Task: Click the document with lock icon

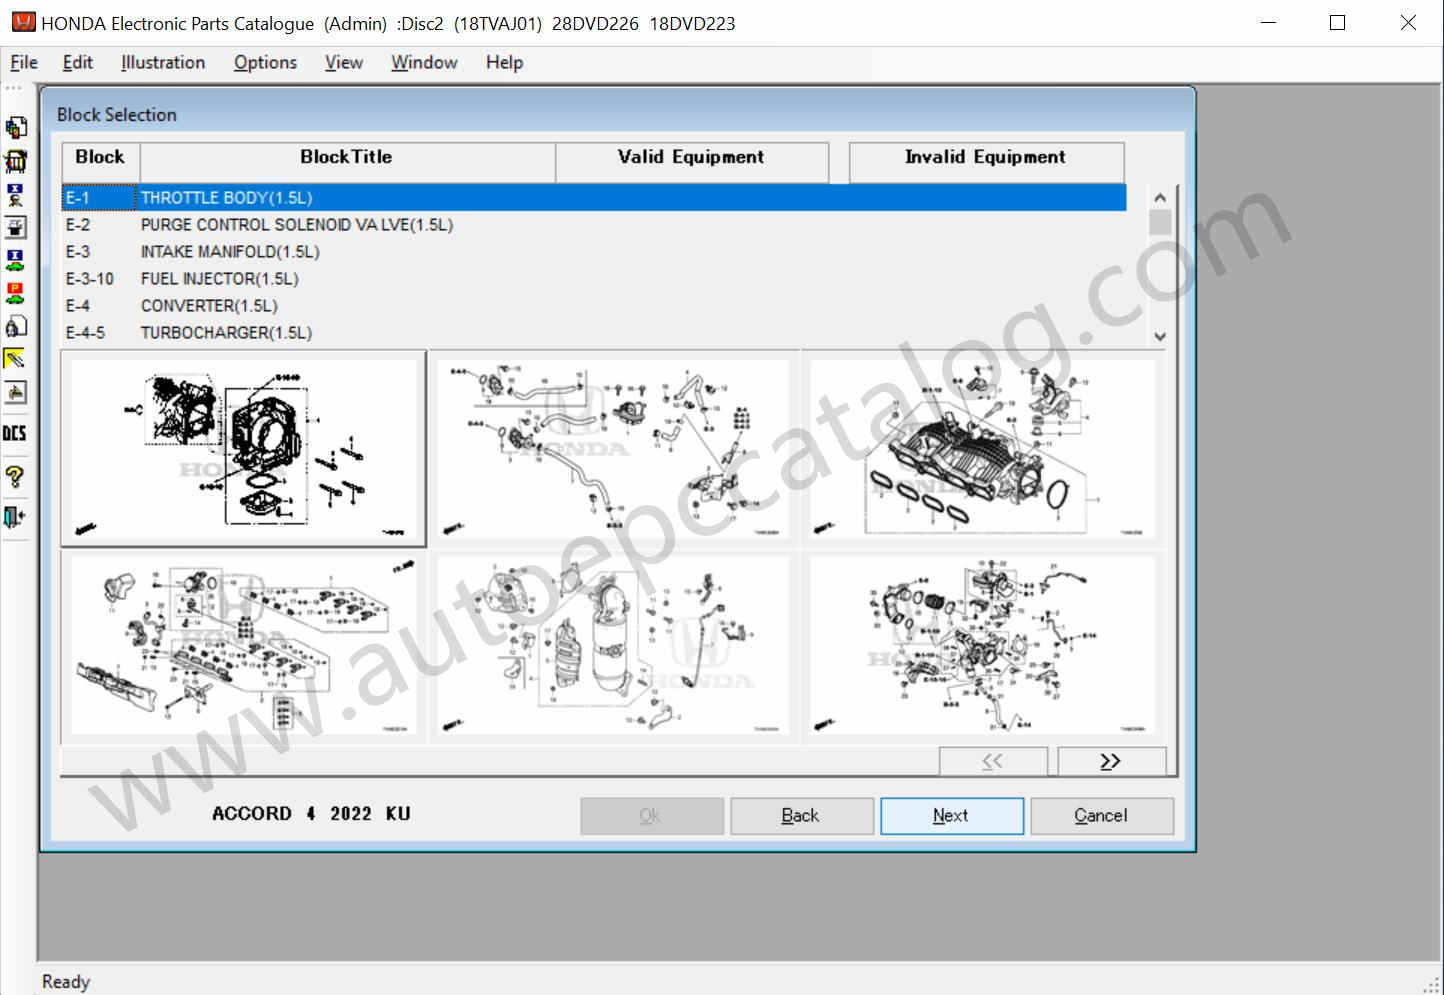Action: point(15,326)
